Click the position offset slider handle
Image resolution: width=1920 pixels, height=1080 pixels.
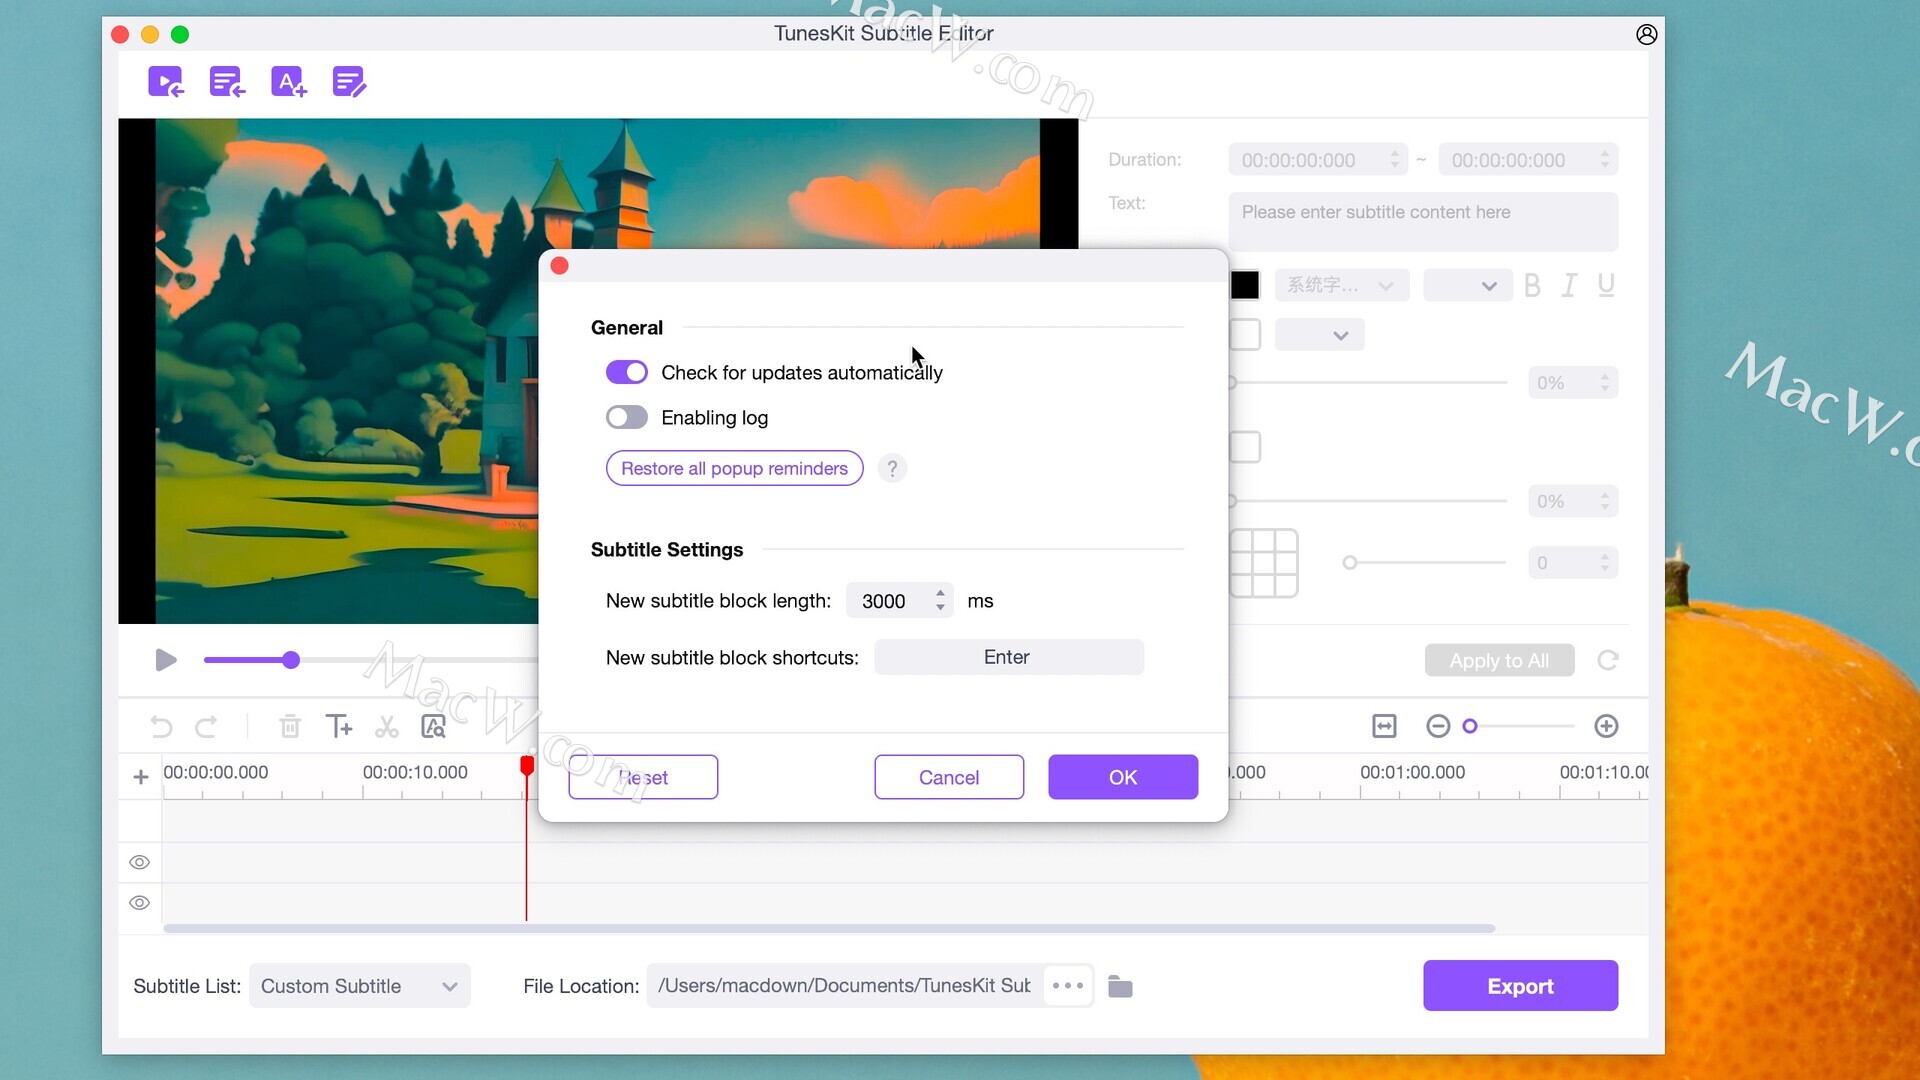click(x=1350, y=563)
